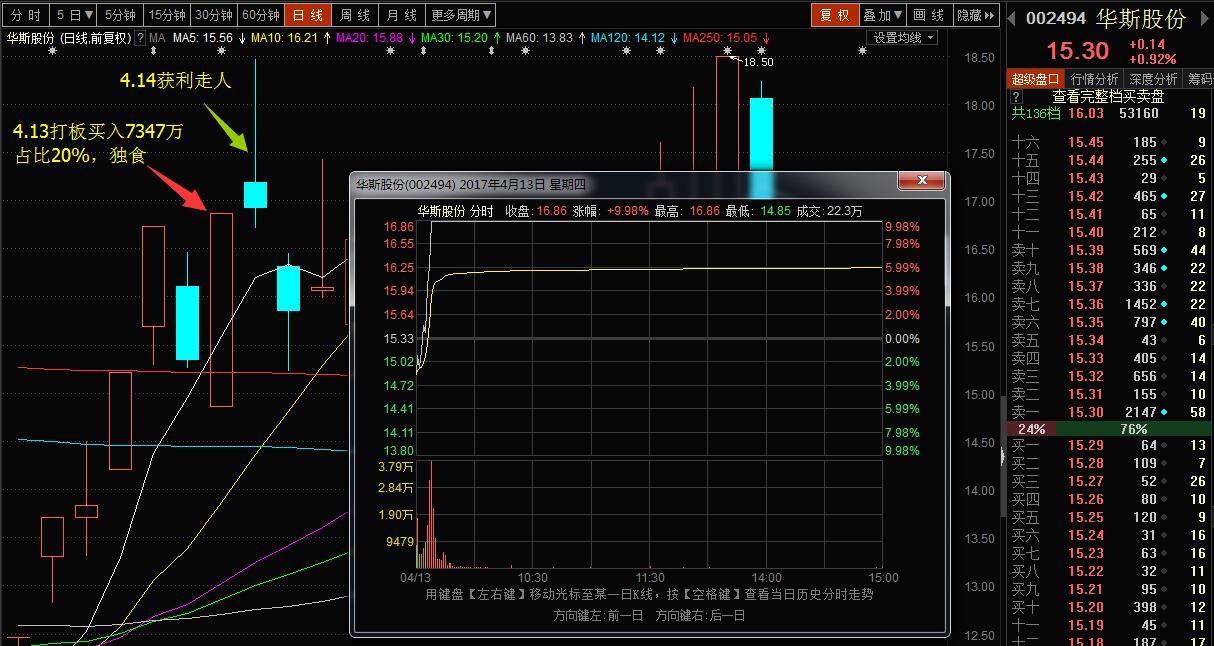Open the 叠加 overlay dropdown
The image size is (1214, 646).
pos(881,15)
